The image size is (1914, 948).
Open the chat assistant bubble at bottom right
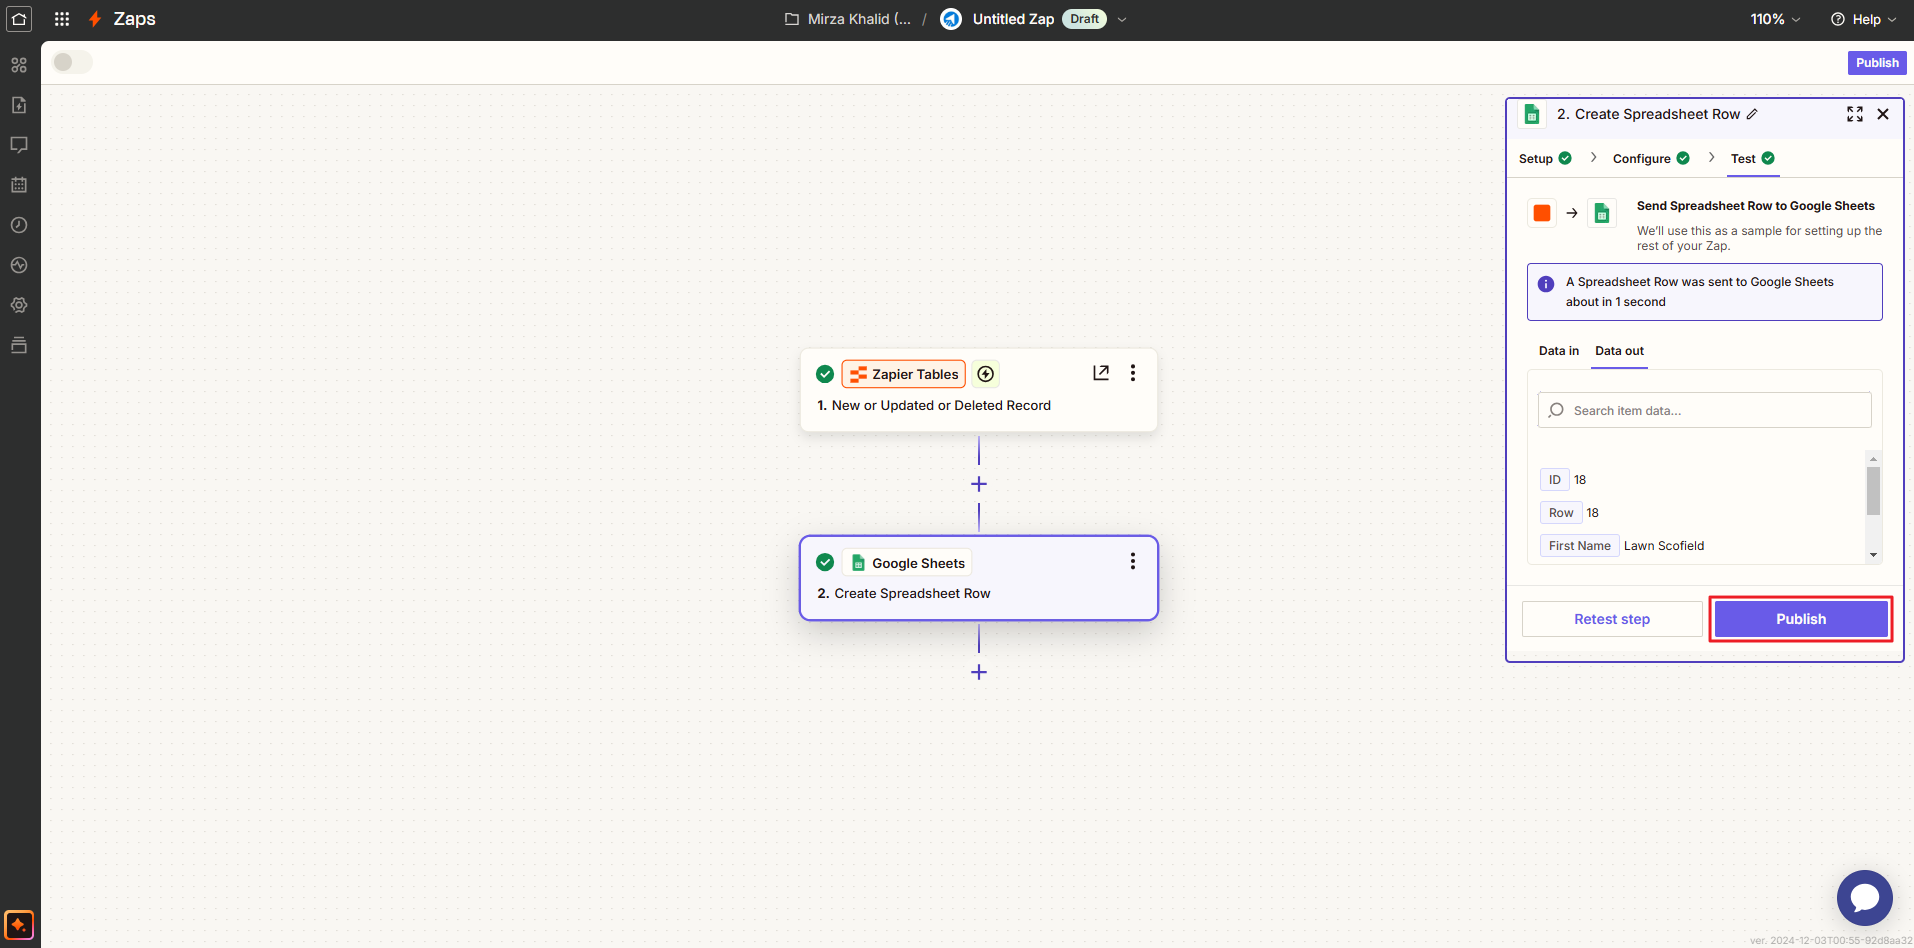point(1864,898)
